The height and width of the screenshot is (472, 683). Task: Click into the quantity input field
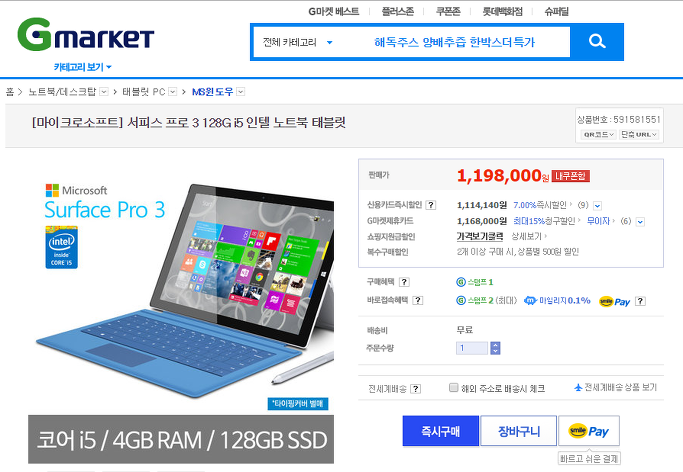[472, 348]
